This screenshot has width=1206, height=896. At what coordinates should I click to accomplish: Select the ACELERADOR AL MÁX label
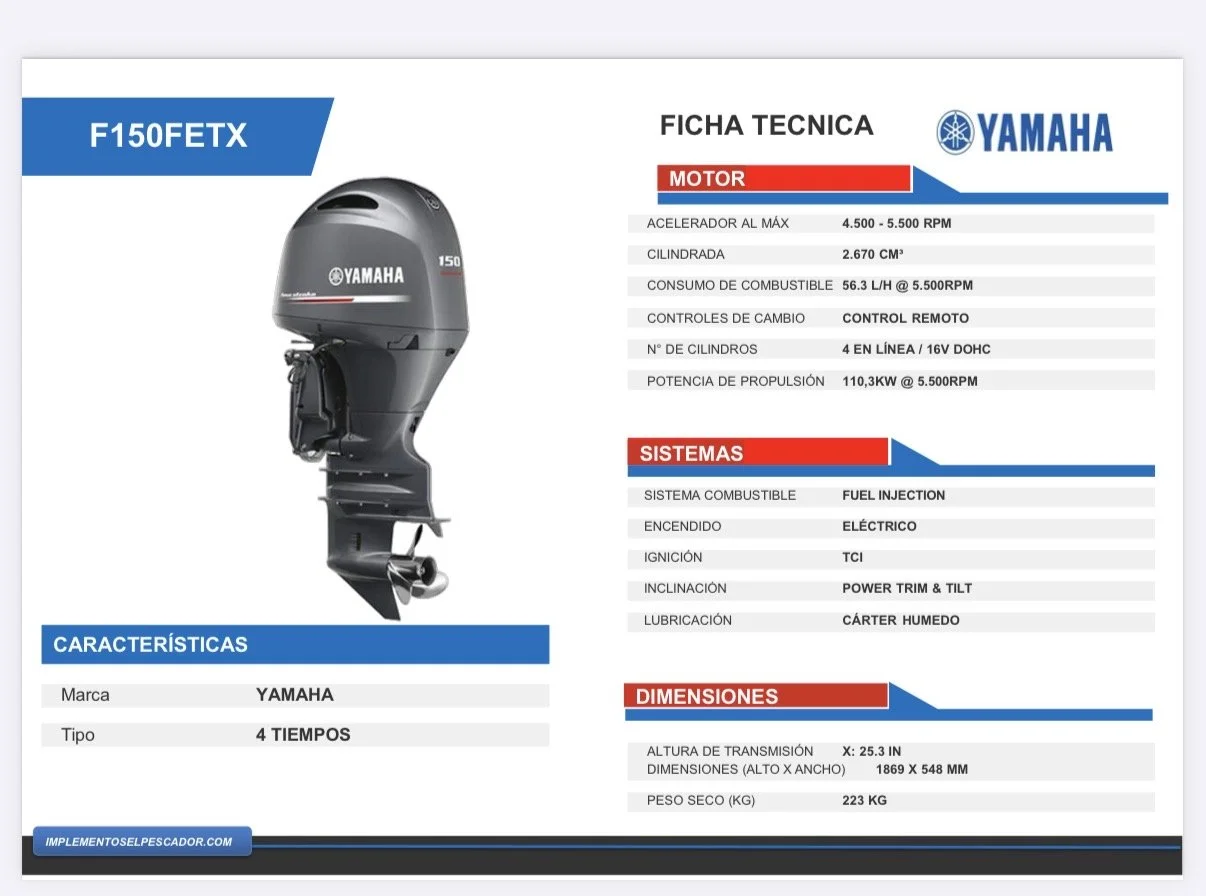point(718,223)
